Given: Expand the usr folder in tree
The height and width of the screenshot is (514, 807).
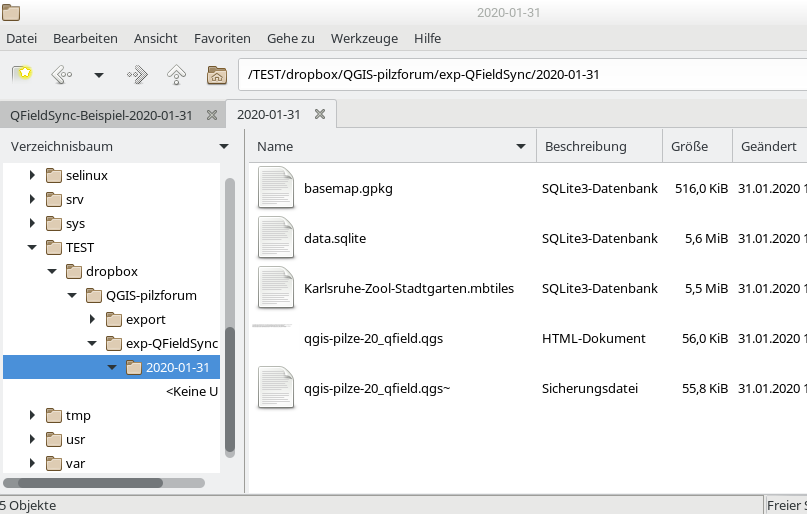Looking at the screenshot, I should 32,439.
